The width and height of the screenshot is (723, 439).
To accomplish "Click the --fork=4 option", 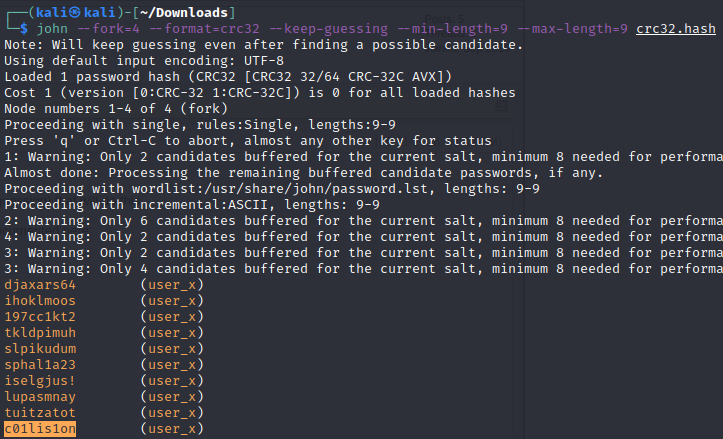I will [x=108, y=29].
